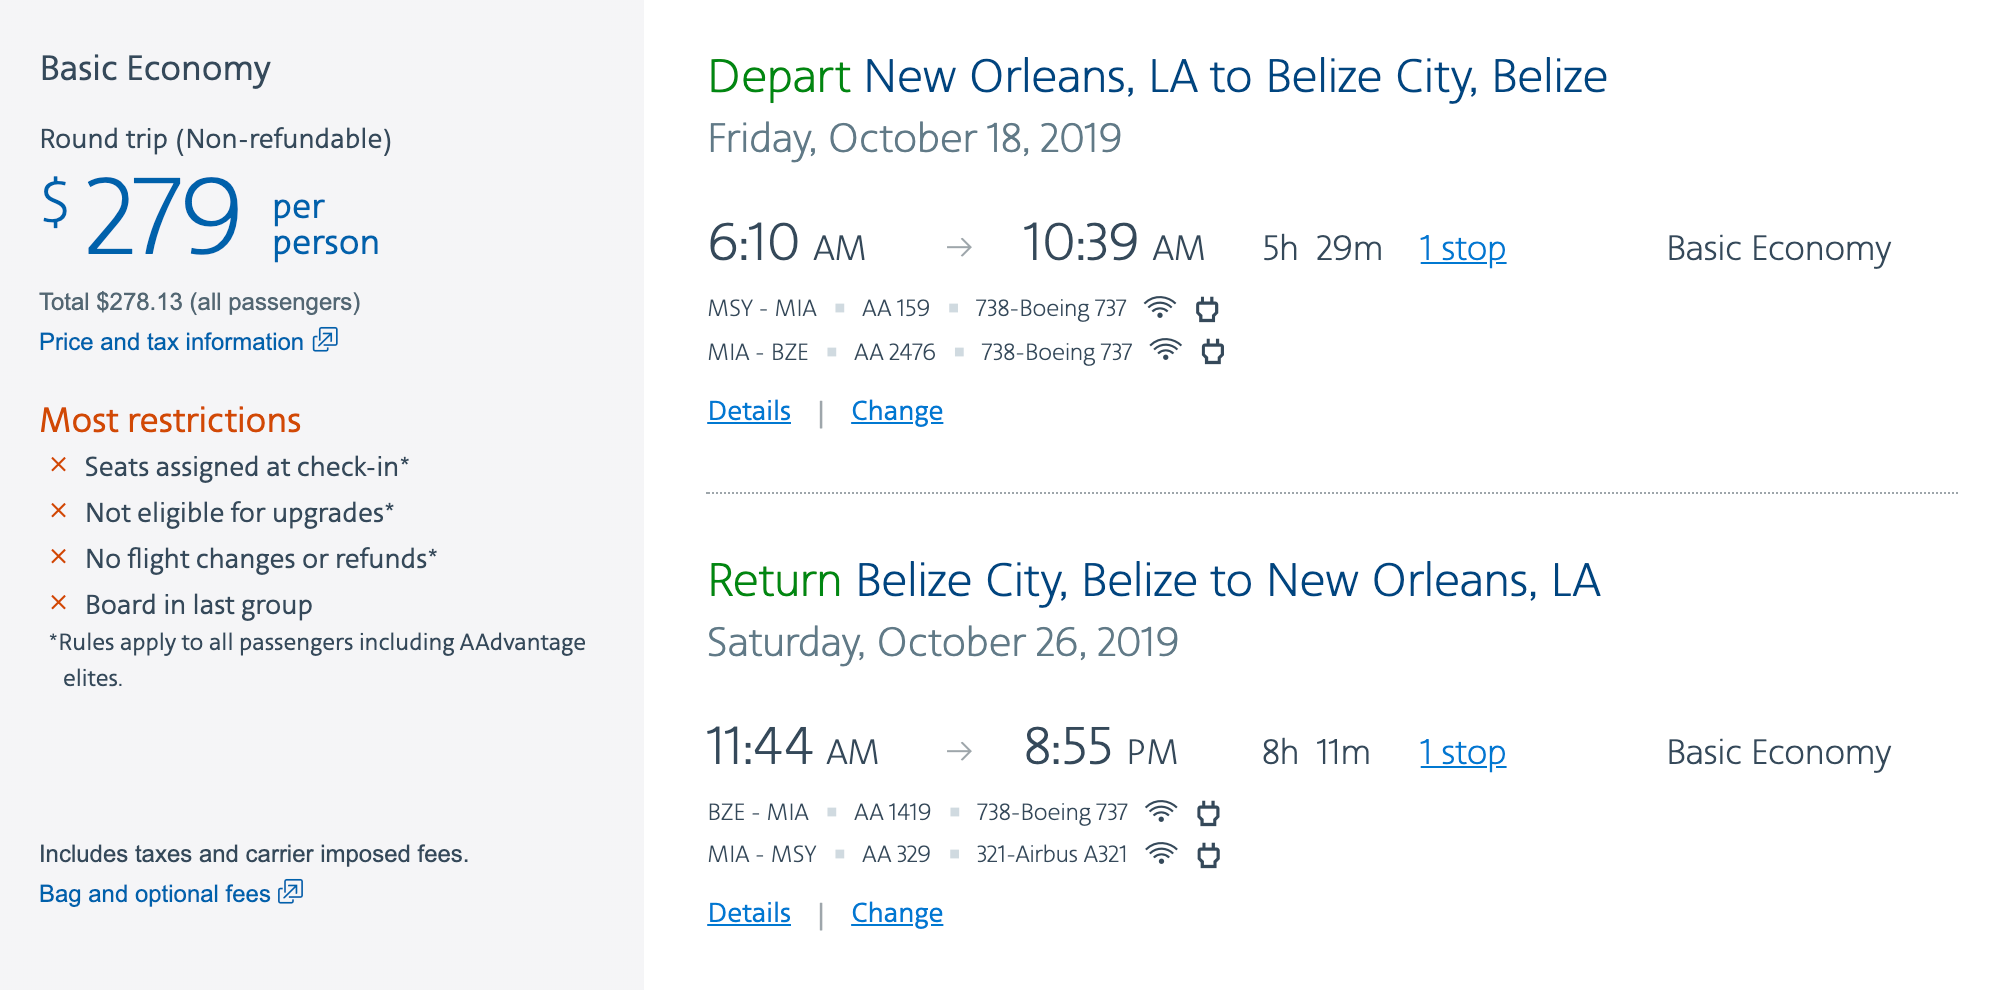
Task: Click the red X beside Board in last group
Action: (59, 603)
